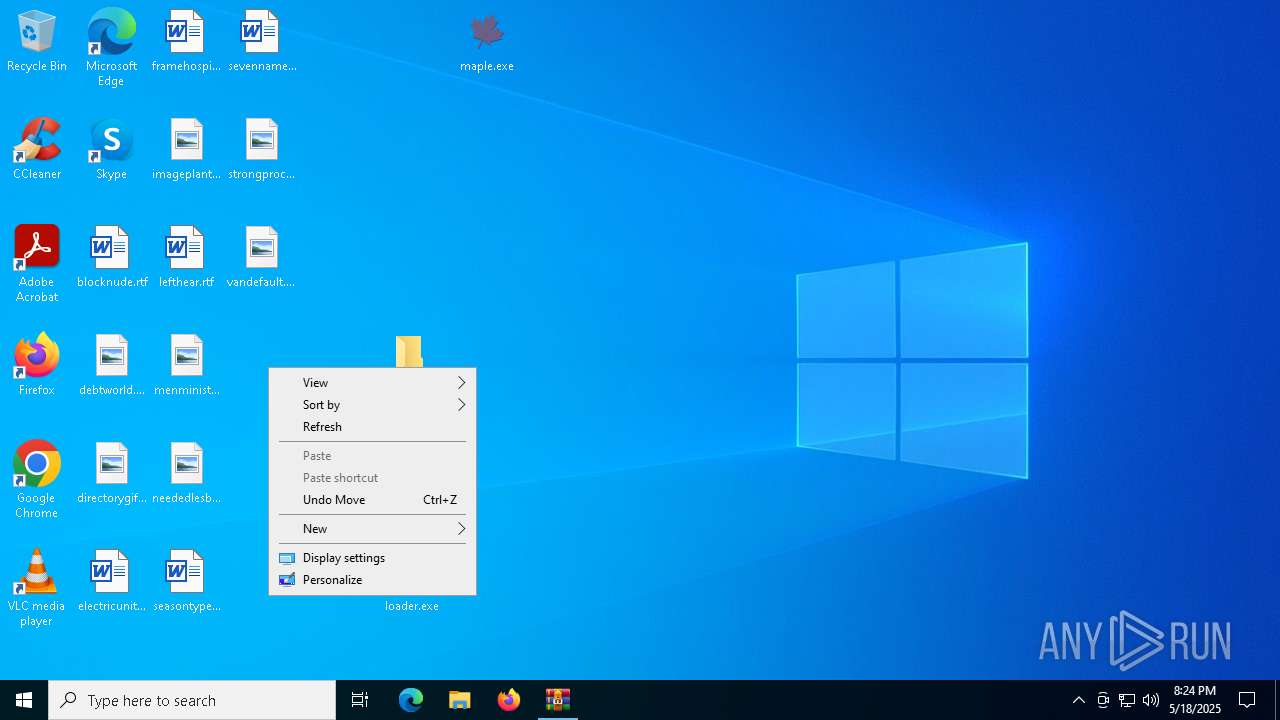The height and width of the screenshot is (720, 1280).
Task: Open the Google Chrome desktop shortcut
Action: pos(37,480)
